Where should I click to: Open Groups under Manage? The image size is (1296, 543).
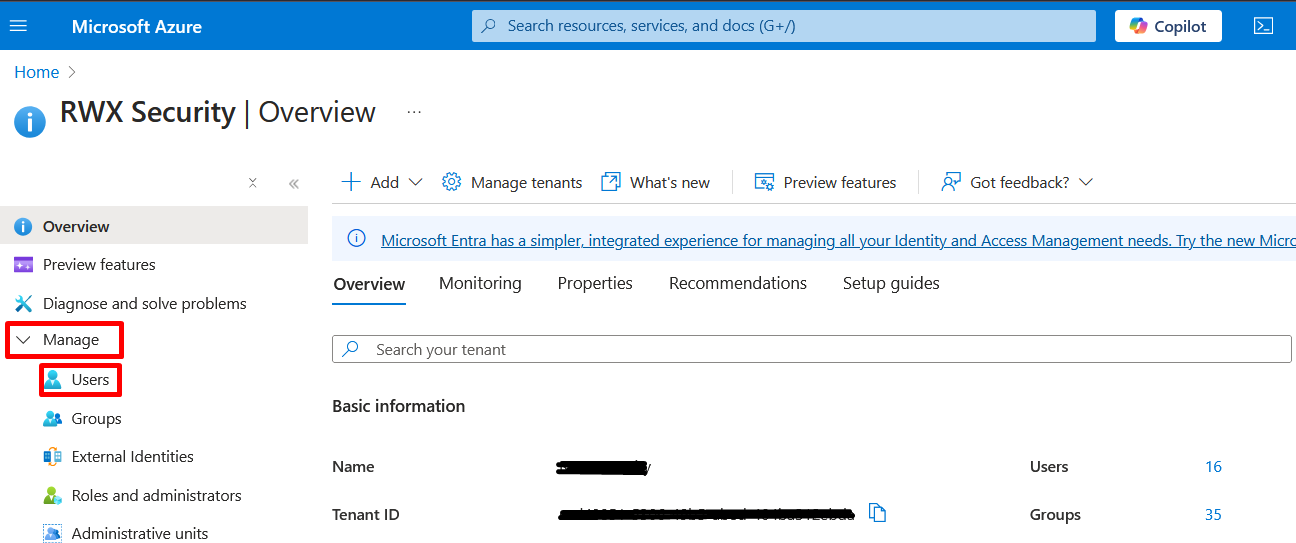(96, 418)
